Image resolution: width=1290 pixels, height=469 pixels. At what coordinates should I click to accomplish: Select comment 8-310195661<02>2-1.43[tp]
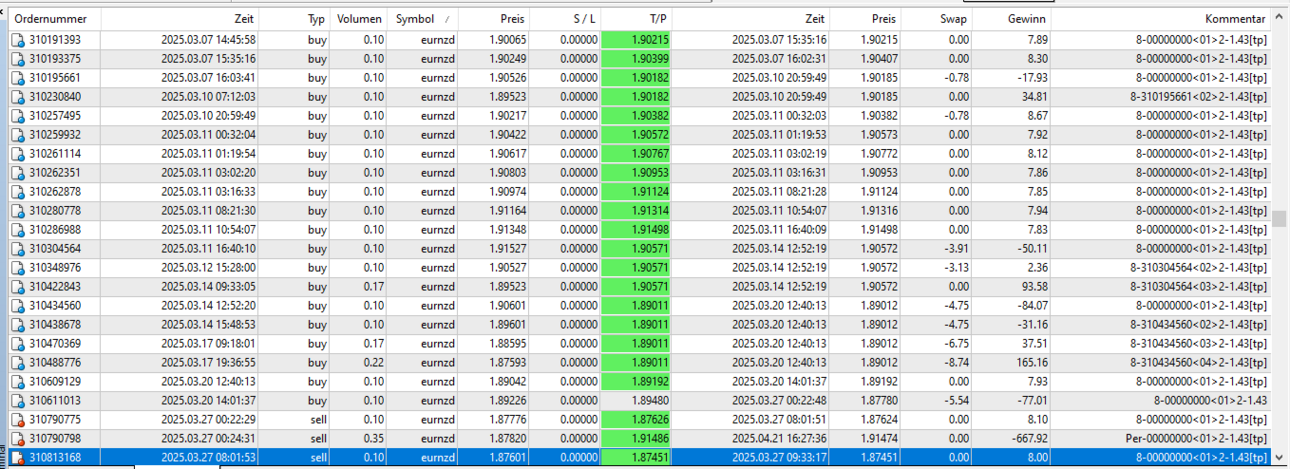[x=1199, y=97]
